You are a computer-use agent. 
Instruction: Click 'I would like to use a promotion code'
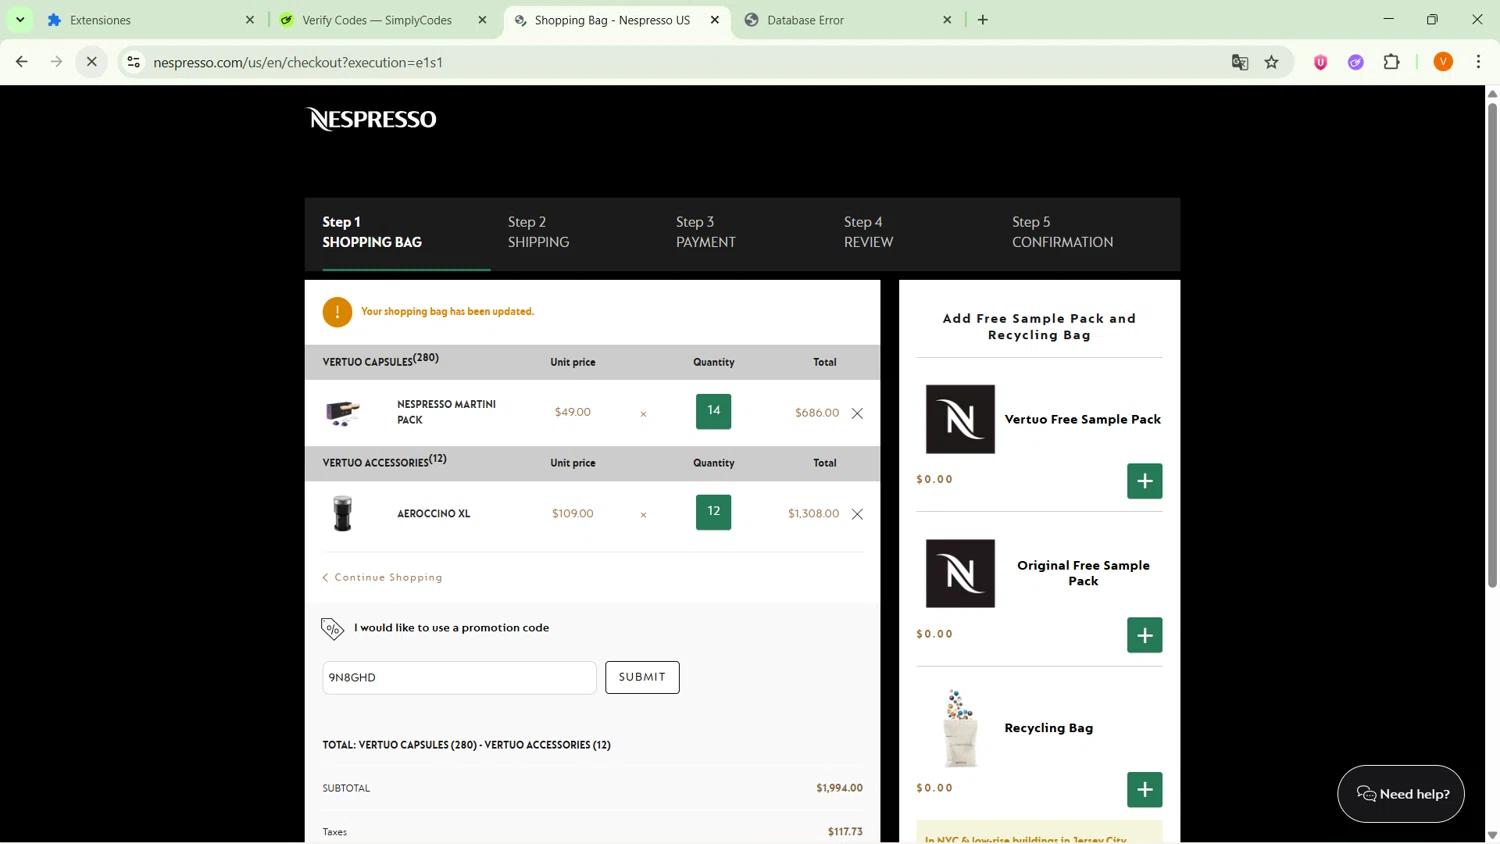tap(451, 628)
